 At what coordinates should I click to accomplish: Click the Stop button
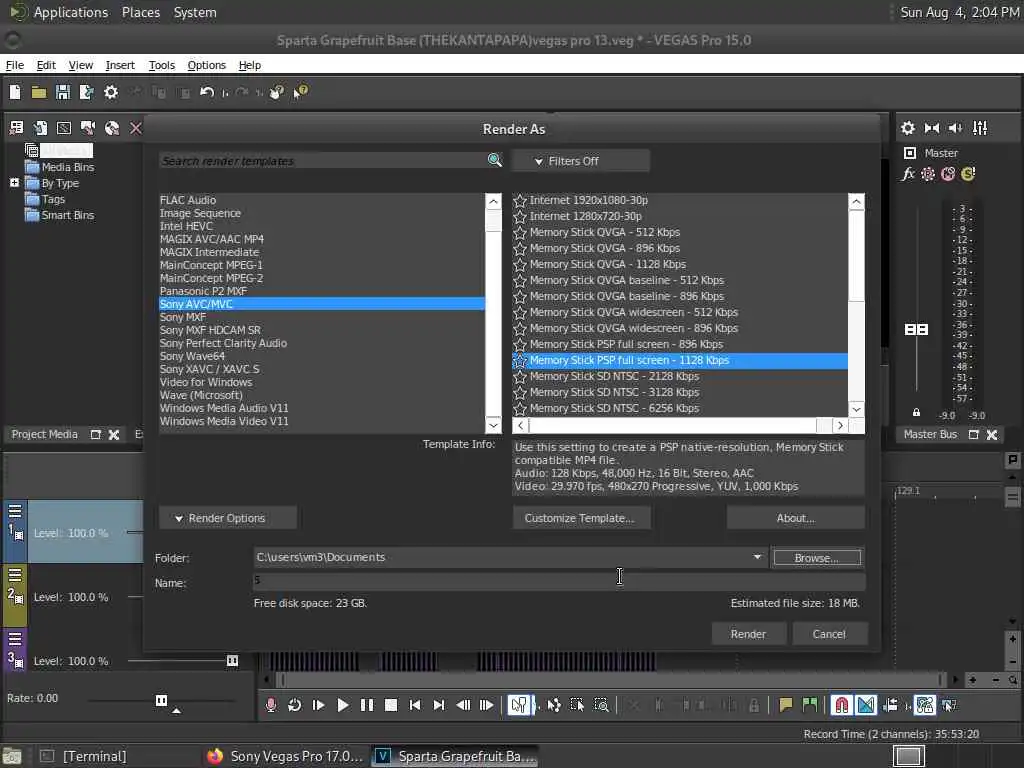391,705
